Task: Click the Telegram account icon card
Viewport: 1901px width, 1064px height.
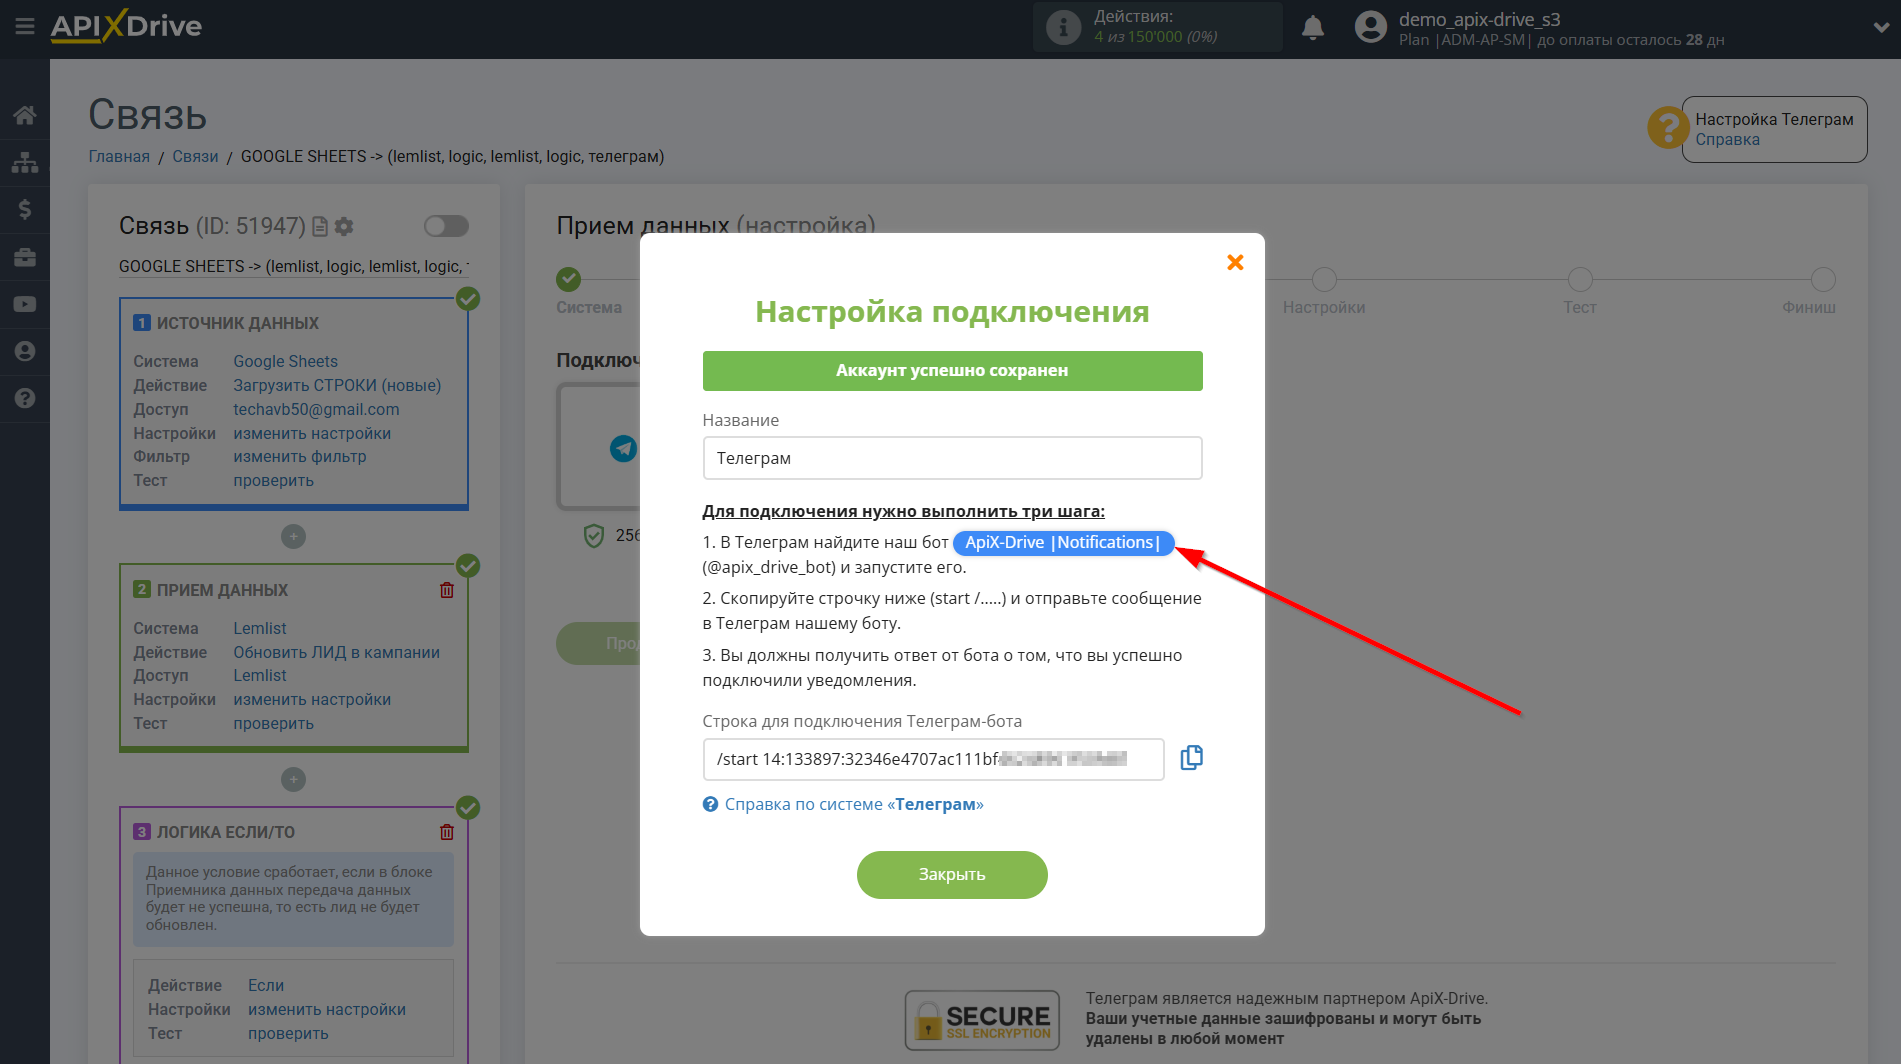Action: coord(600,447)
